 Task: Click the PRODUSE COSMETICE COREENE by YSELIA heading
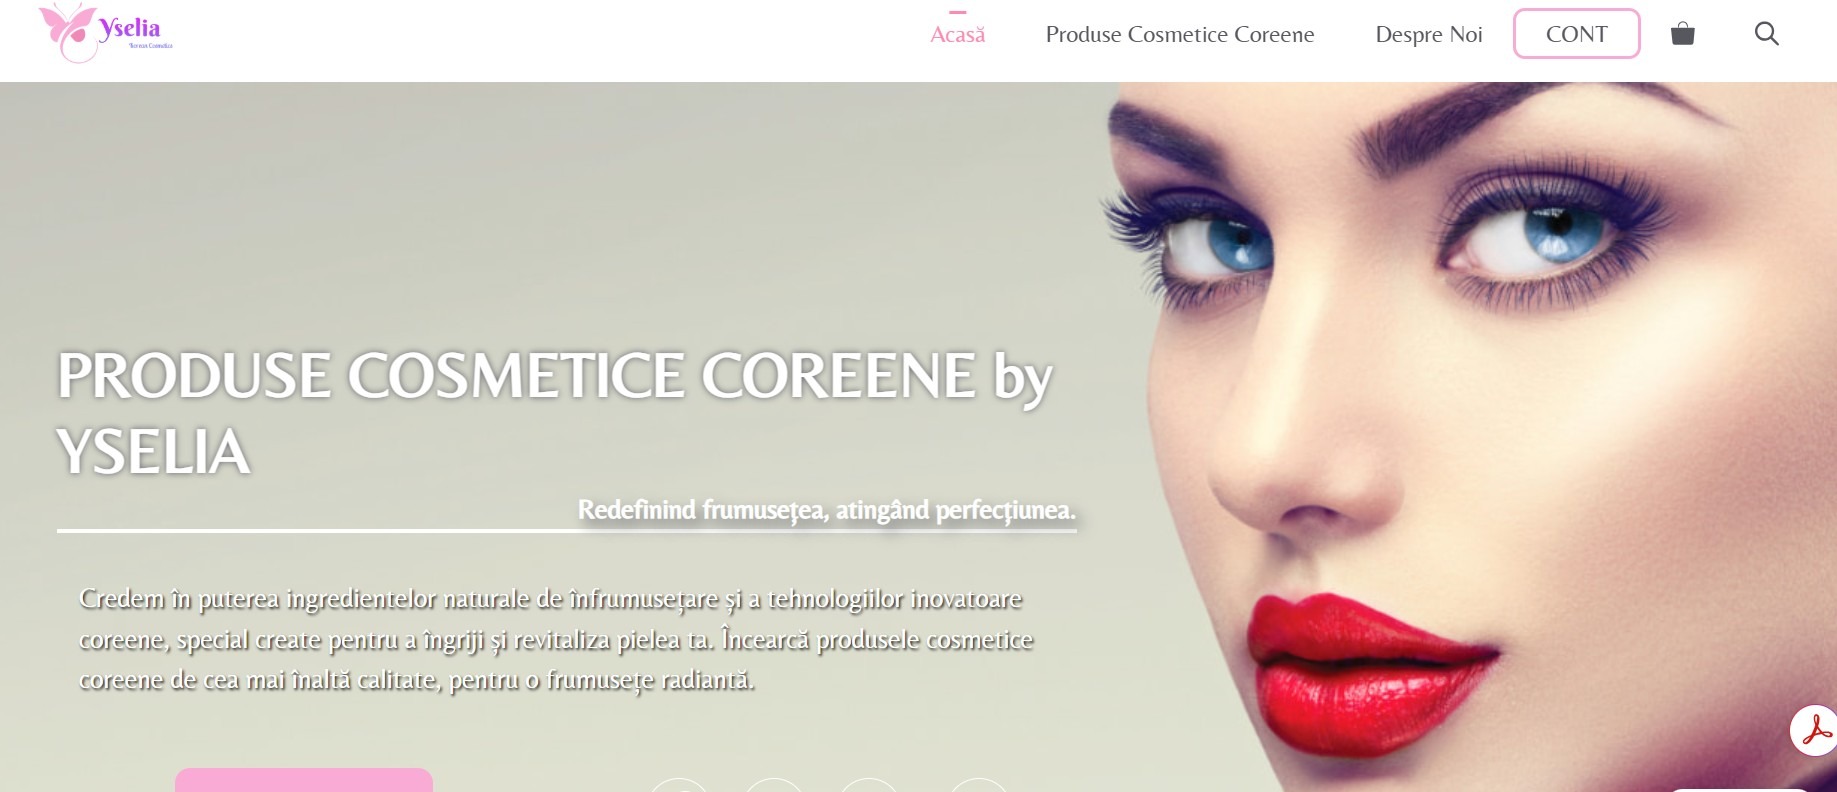pos(554,413)
